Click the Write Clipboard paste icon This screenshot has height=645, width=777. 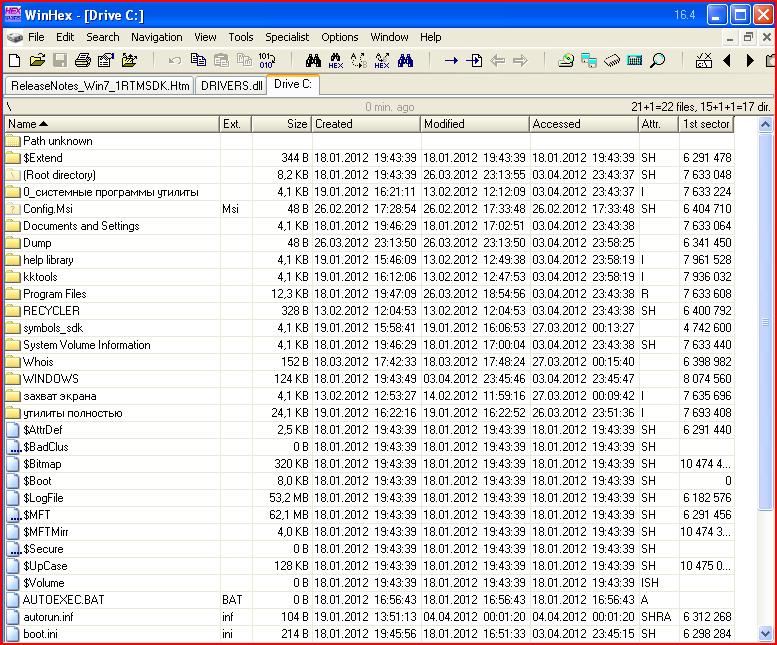coord(222,61)
